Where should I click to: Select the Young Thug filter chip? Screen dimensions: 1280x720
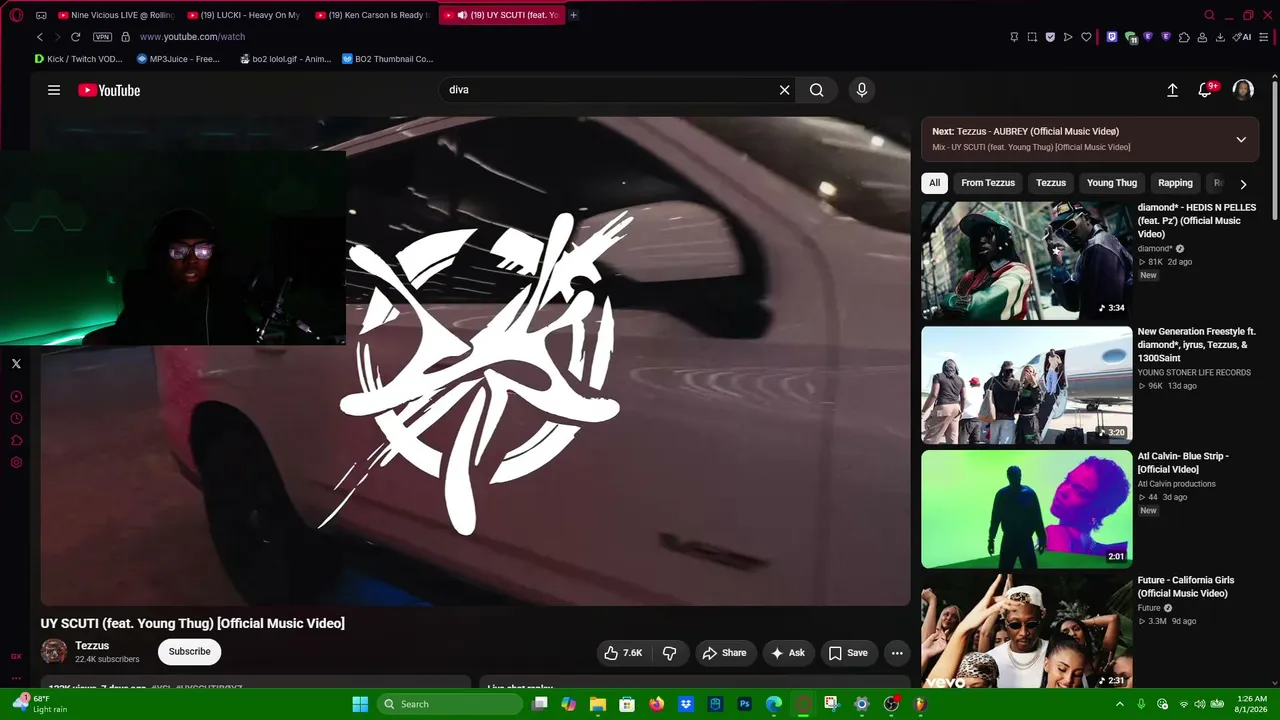pyautogui.click(x=1112, y=183)
